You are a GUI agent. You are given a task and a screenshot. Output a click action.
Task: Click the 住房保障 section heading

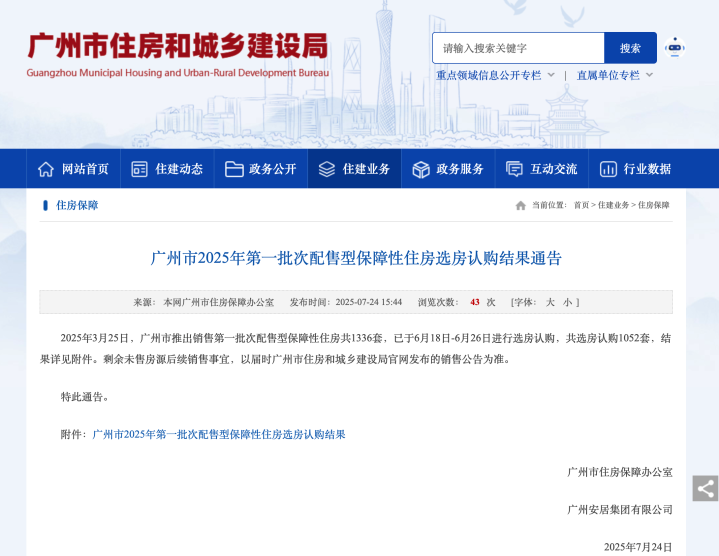point(77,205)
